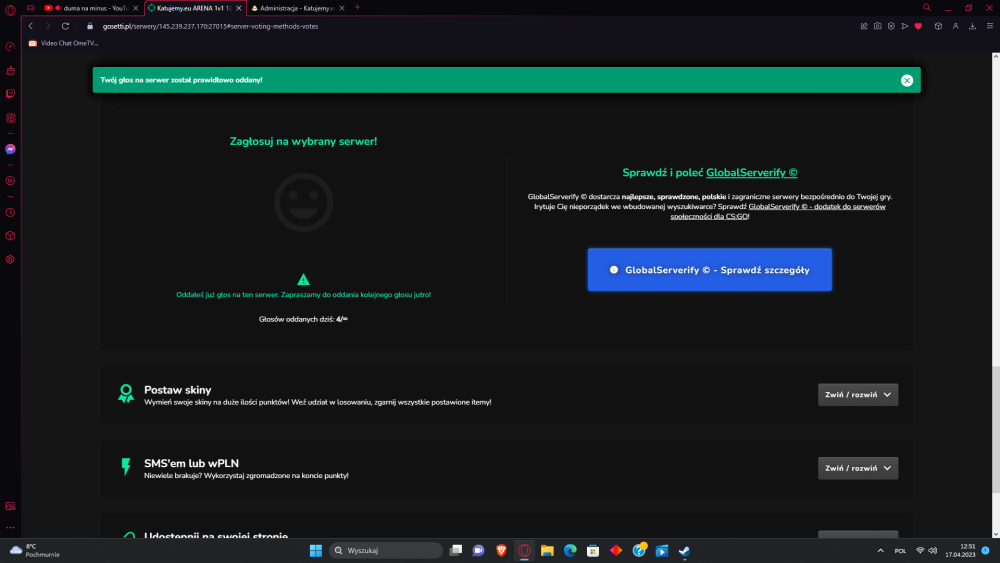This screenshot has width=1000, height=563.
Task: Open the Opera GX main menu logo
Action: (10, 9)
